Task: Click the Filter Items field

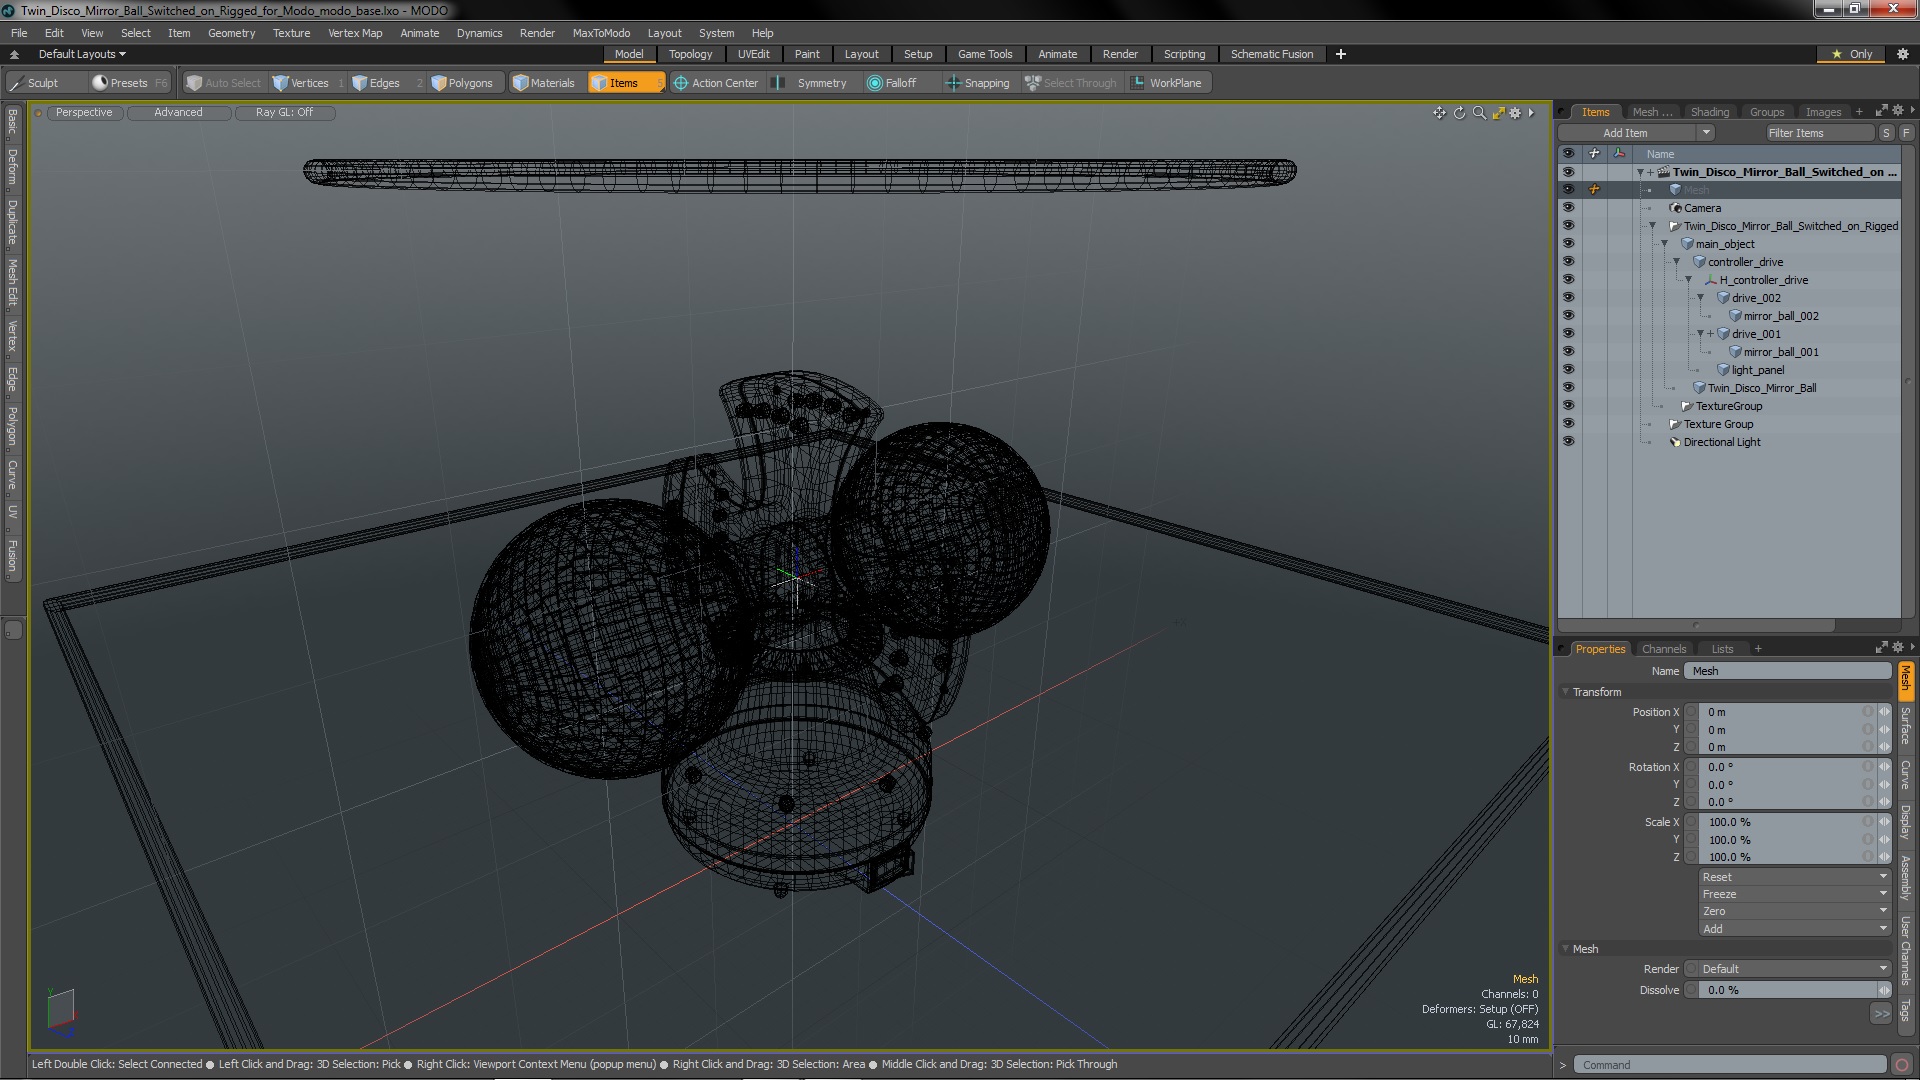Action: coord(1819,133)
